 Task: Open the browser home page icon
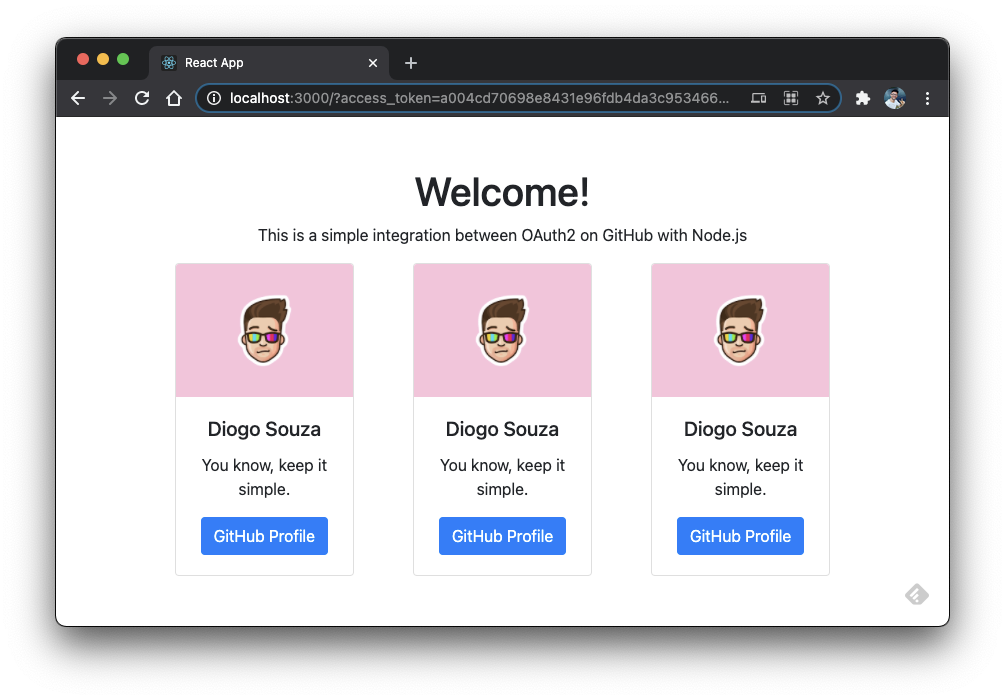174,98
